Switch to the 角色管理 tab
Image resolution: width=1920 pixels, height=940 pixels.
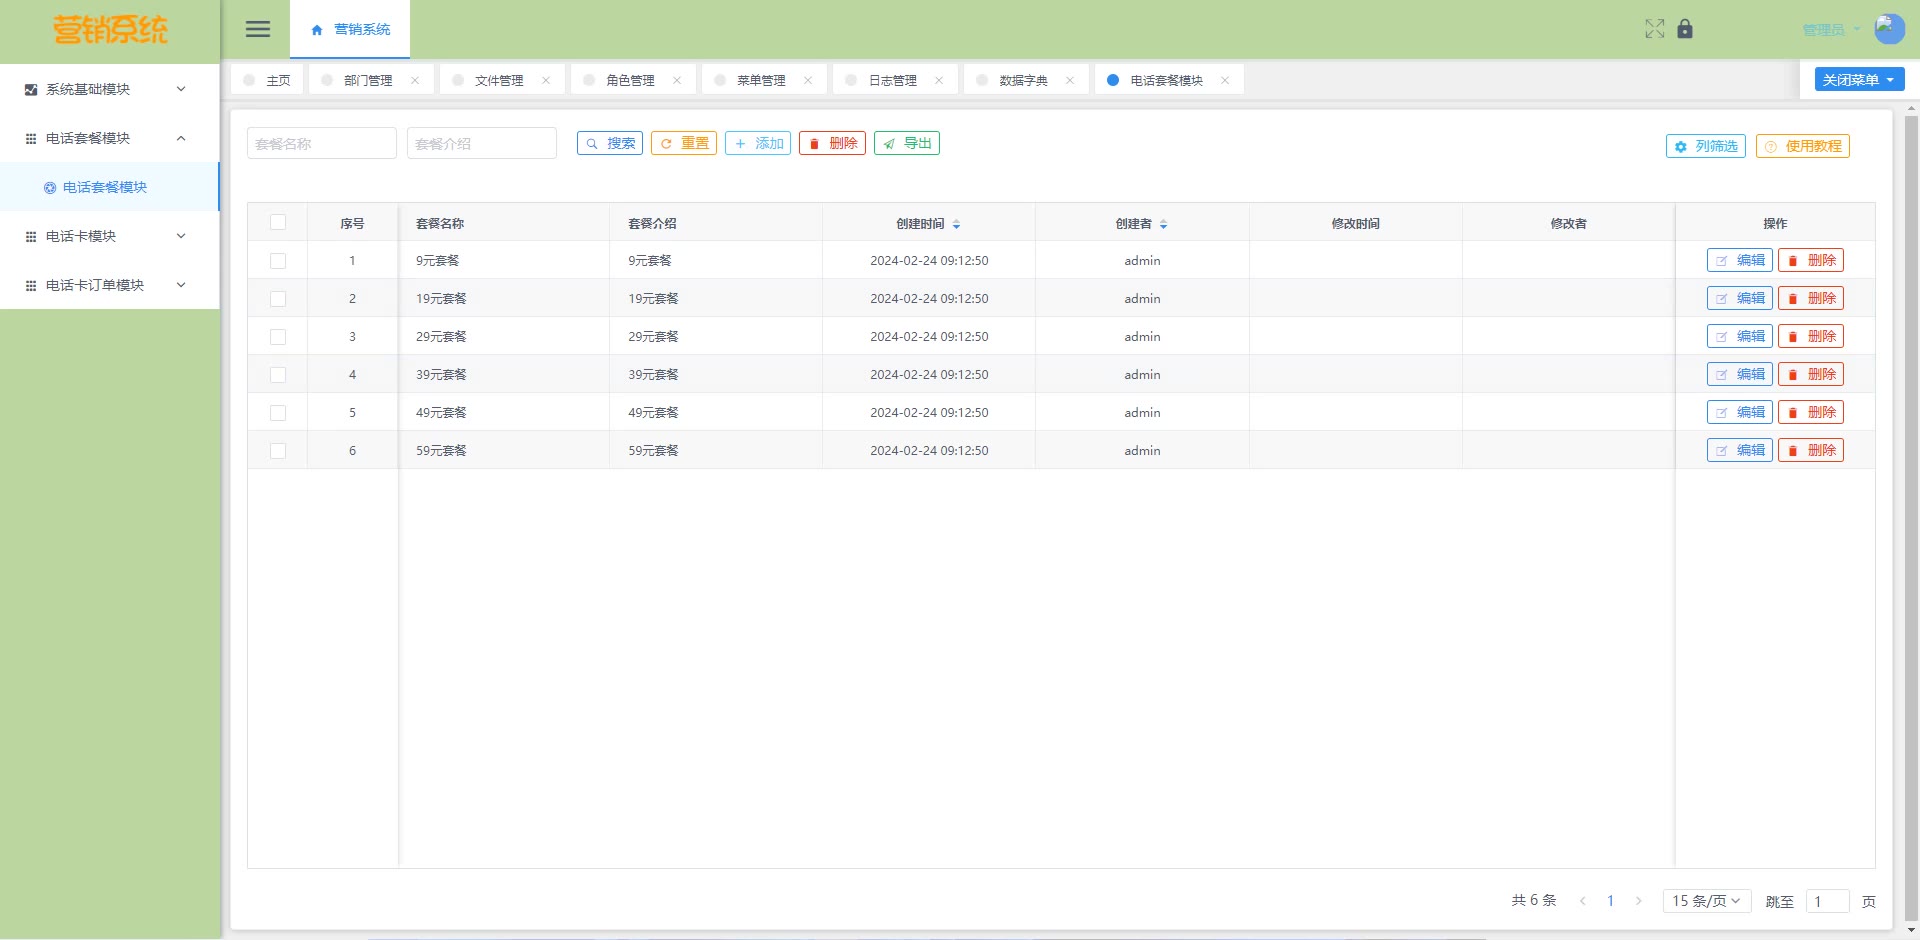click(x=630, y=80)
